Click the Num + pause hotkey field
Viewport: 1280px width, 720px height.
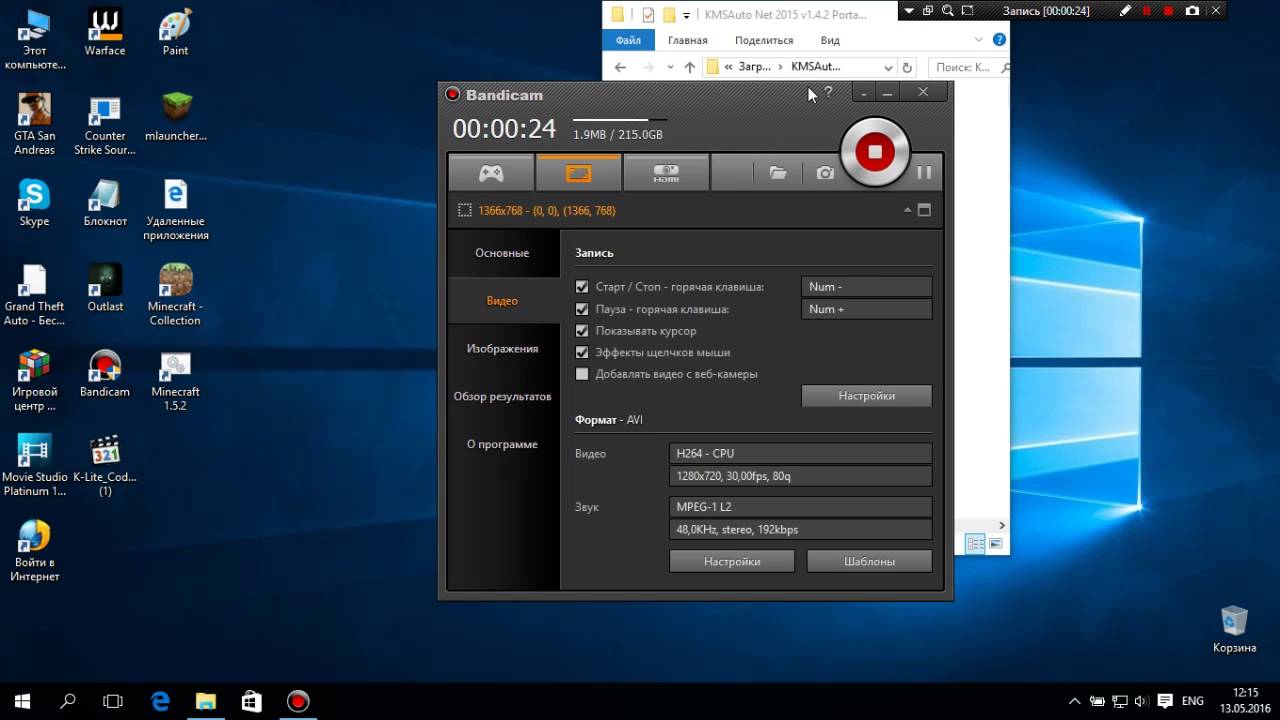[867, 309]
